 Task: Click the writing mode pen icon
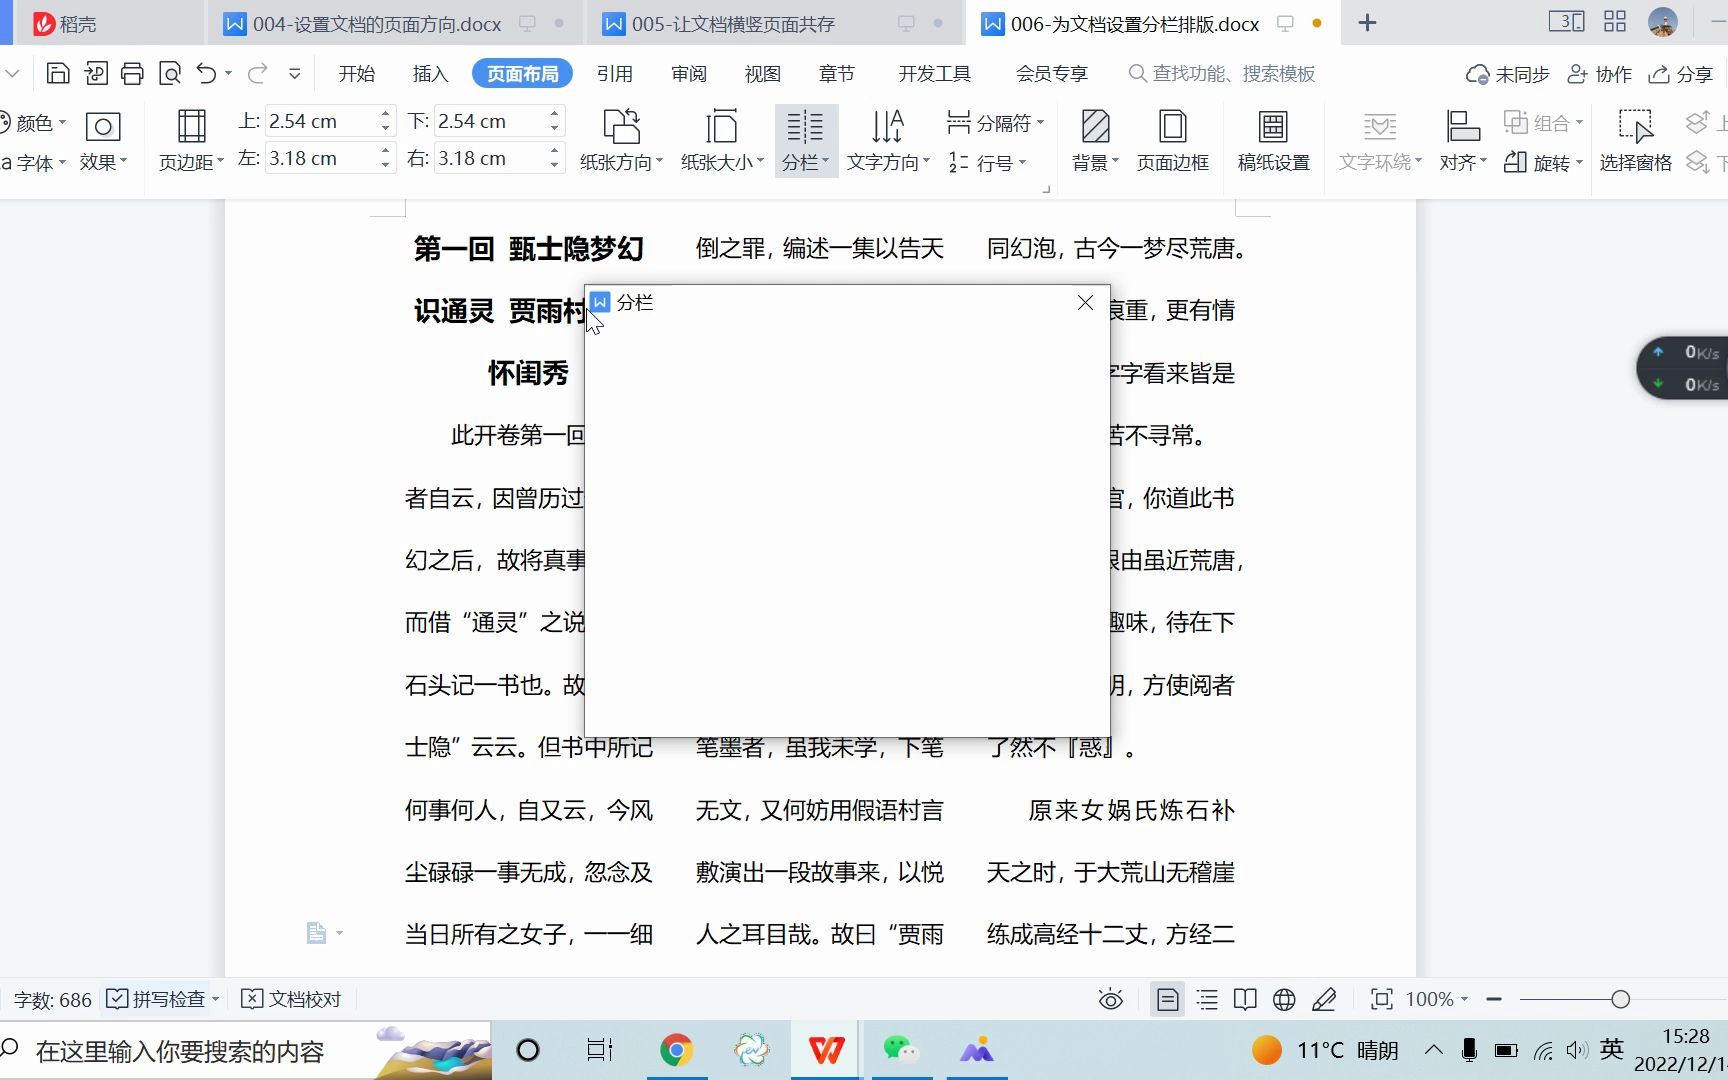coord(1324,999)
